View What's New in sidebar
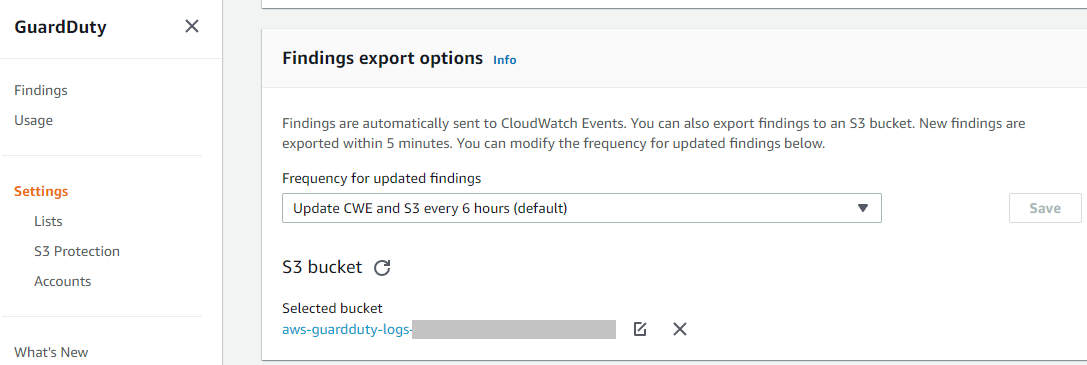The width and height of the screenshot is (1087, 365). [x=51, y=352]
